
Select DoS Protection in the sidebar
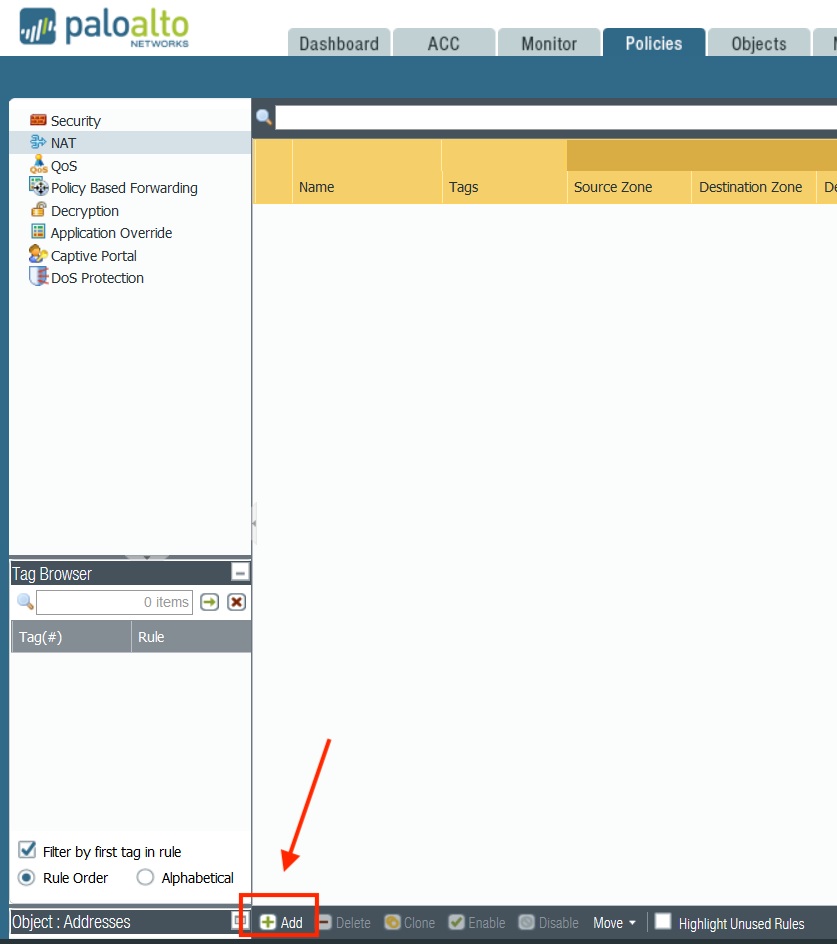(96, 278)
